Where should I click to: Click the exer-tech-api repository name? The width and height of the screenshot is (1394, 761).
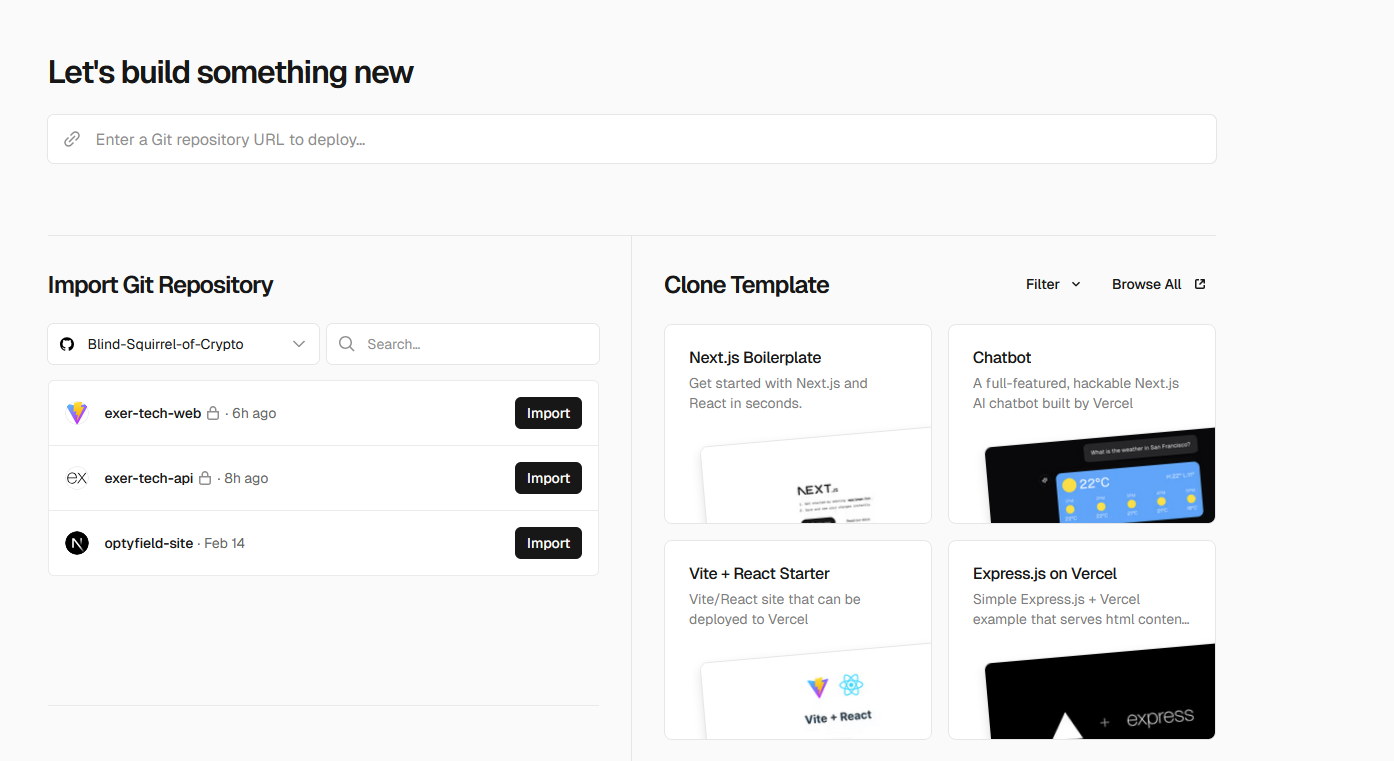pyautogui.click(x=149, y=478)
